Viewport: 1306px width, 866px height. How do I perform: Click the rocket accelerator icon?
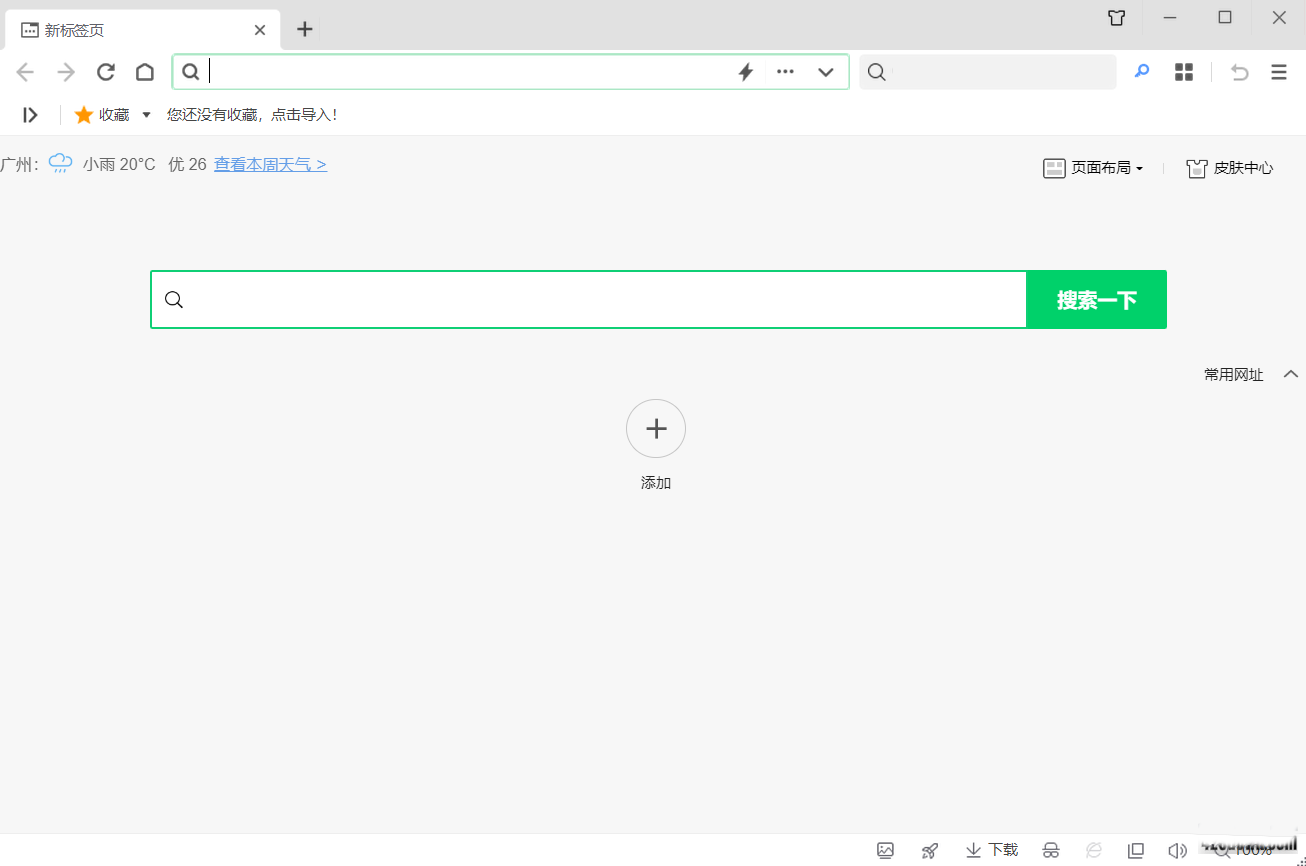coord(930,850)
